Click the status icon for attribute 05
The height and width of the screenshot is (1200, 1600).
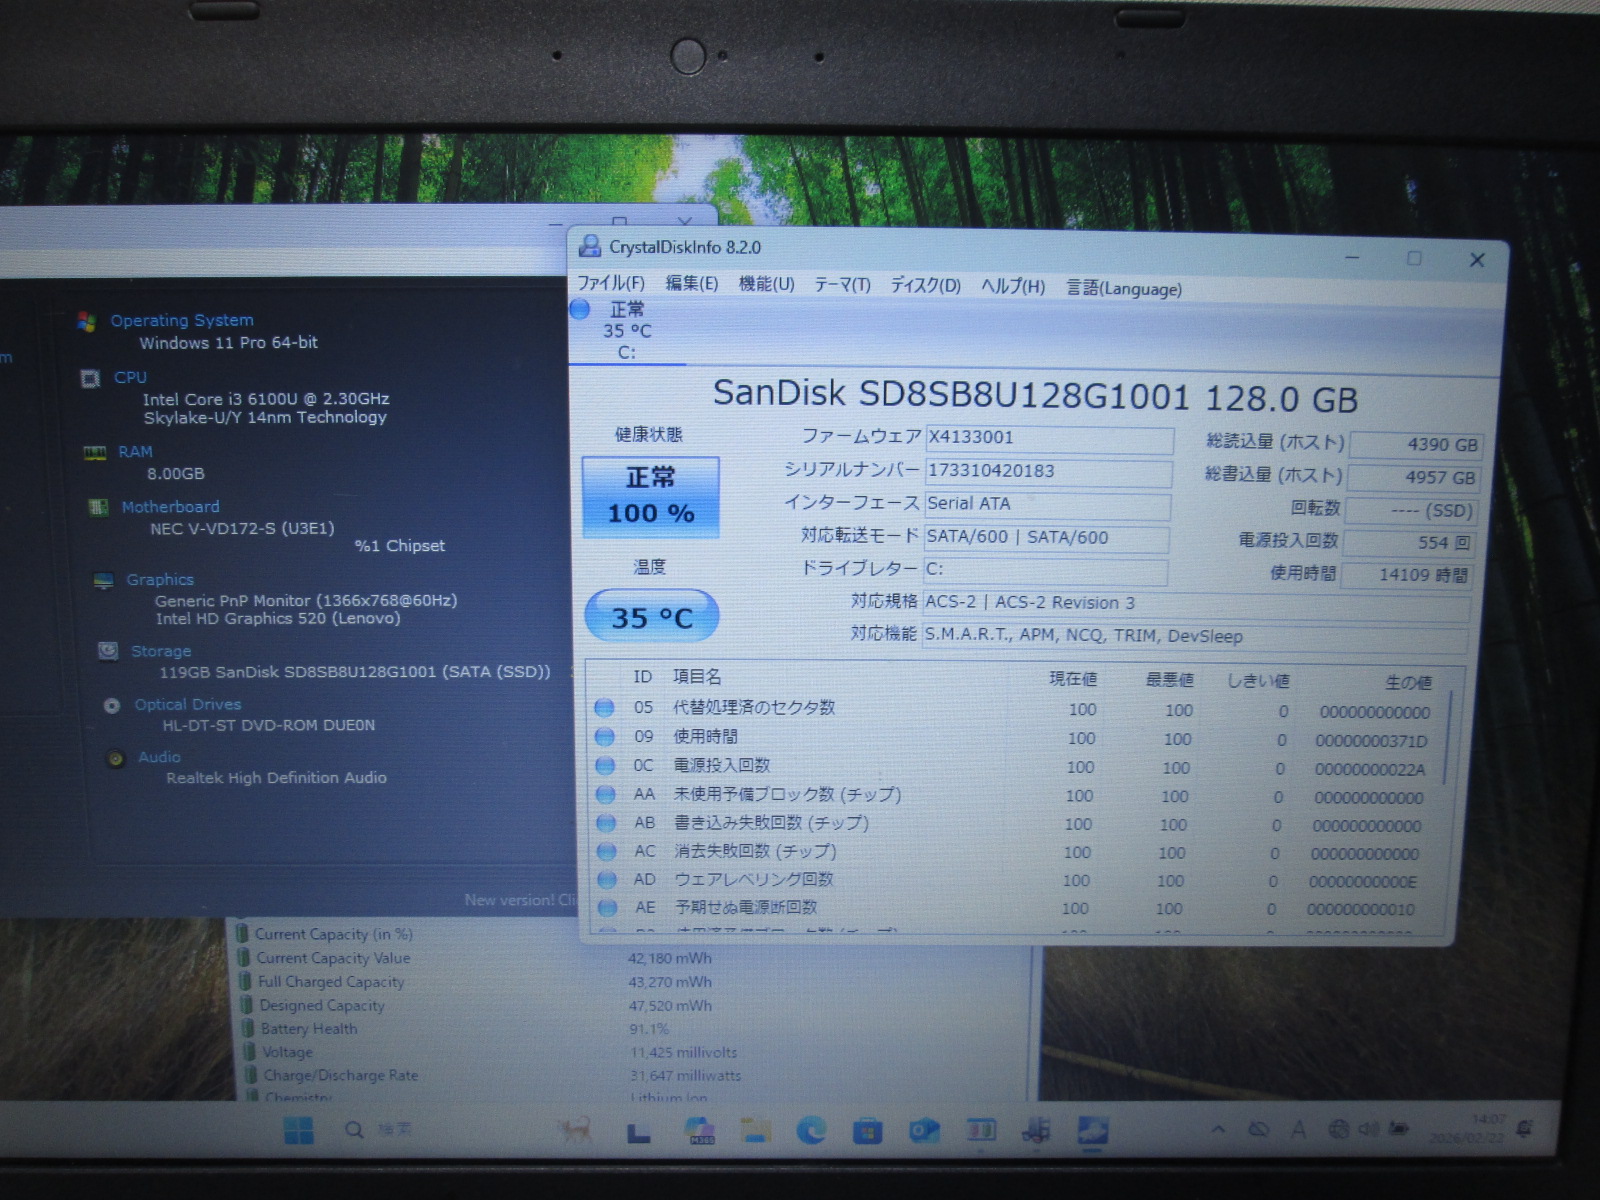pyautogui.click(x=604, y=708)
